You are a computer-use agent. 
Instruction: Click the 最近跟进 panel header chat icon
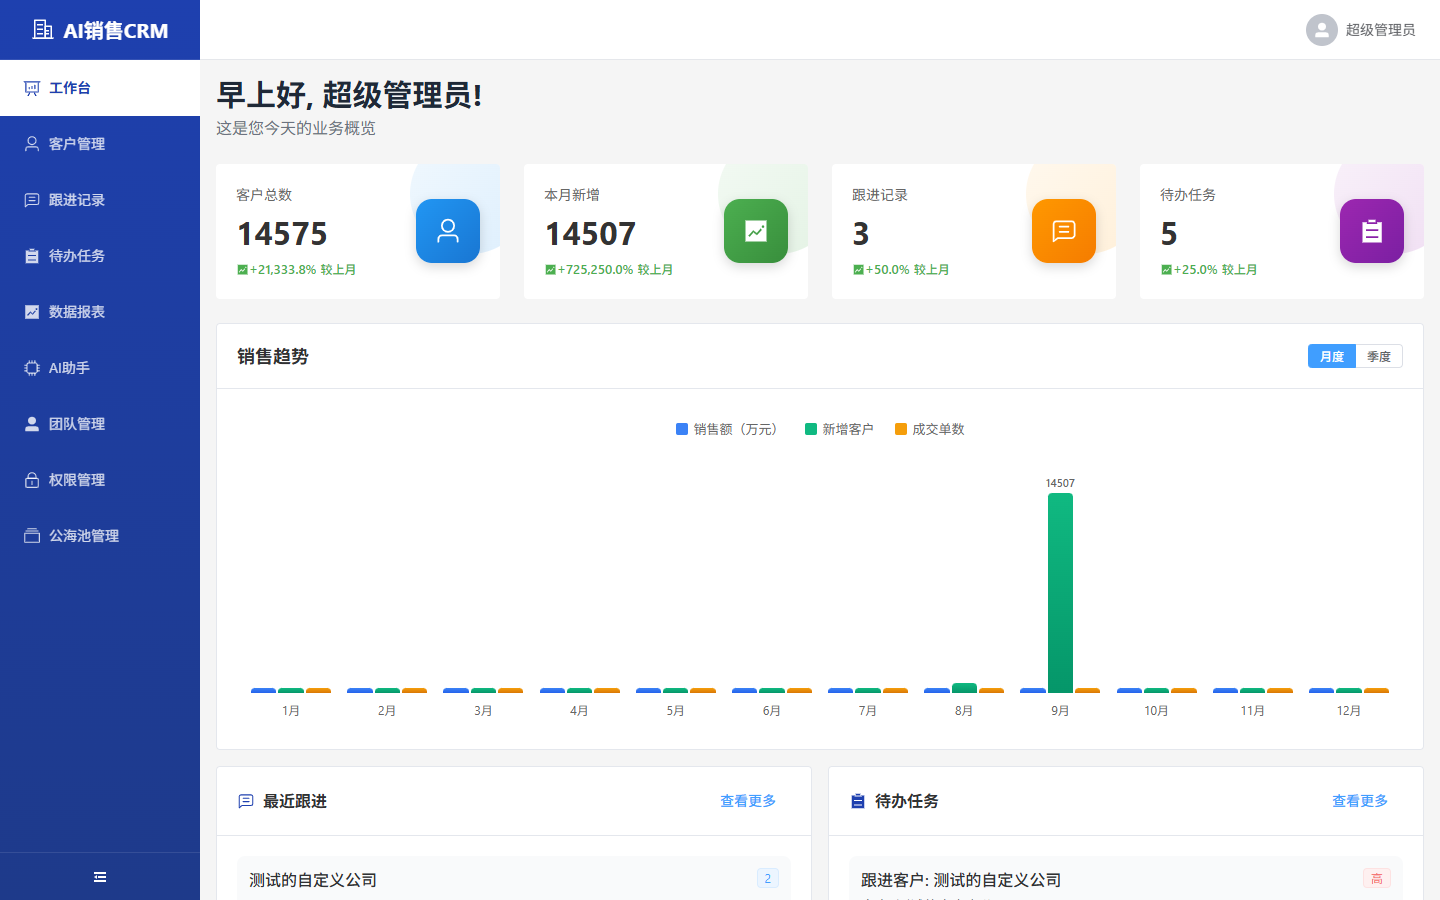pos(246,801)
